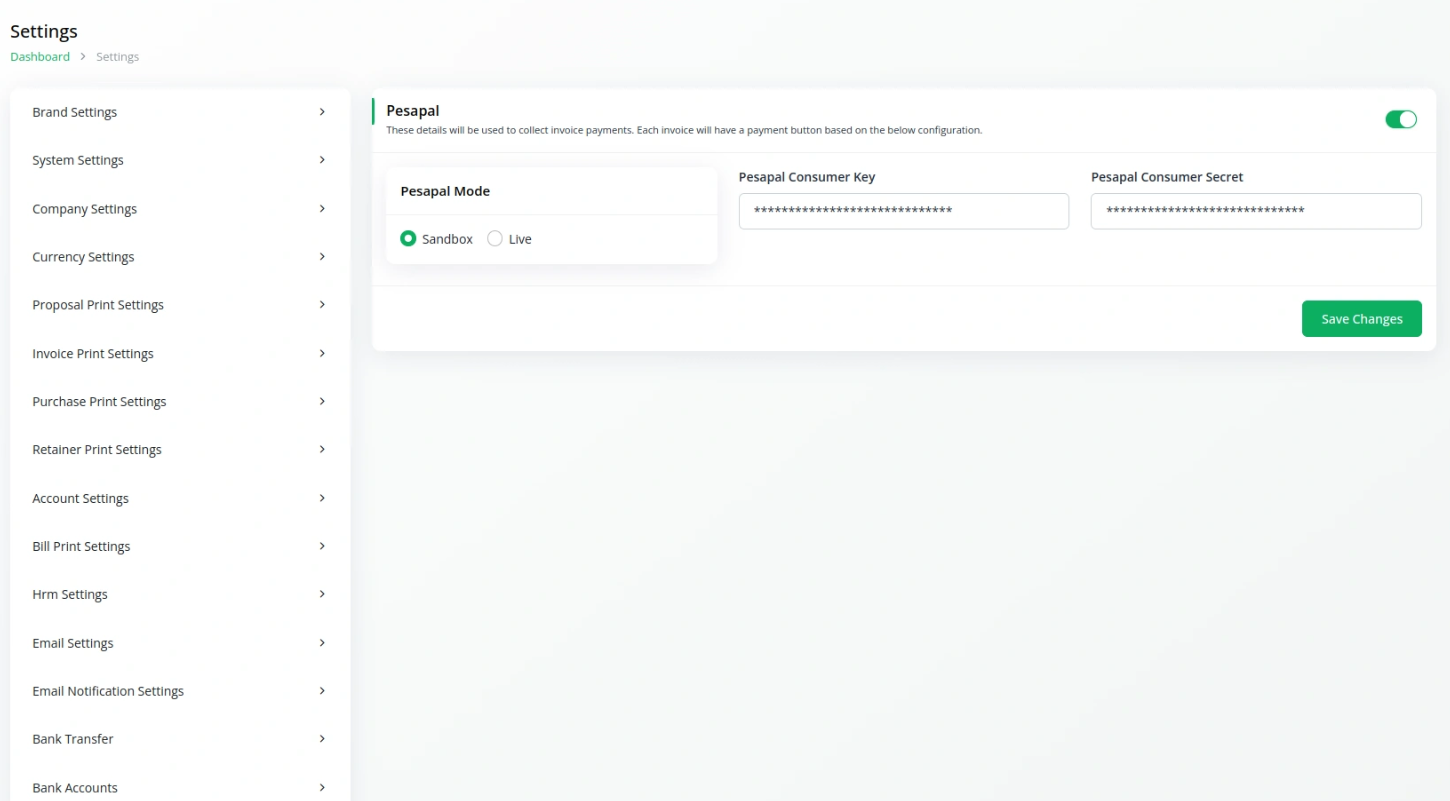Open System Settings in sidebar

click(x=180, y=160)
